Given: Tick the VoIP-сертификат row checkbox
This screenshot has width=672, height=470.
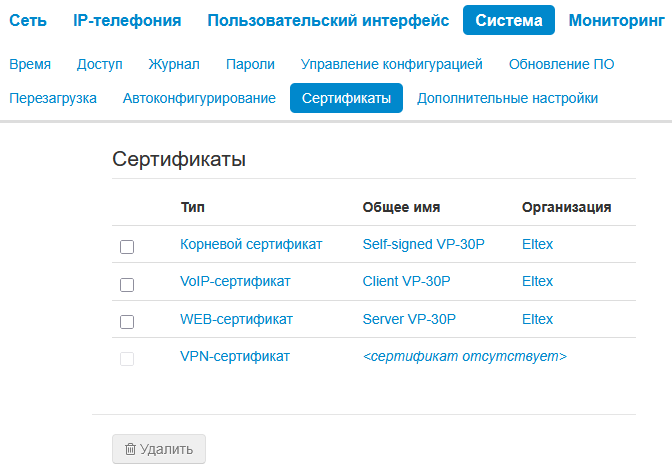Looking at the screenshot, I should 127,285.
